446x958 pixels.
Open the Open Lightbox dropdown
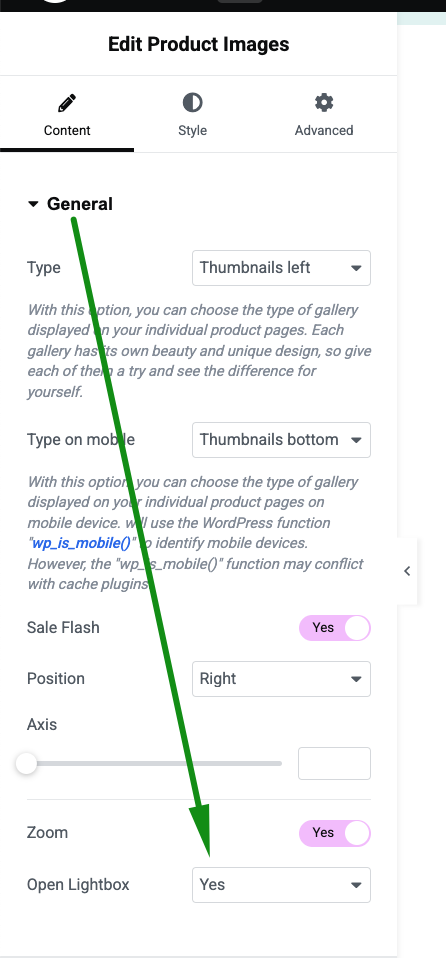pos(281,885)
